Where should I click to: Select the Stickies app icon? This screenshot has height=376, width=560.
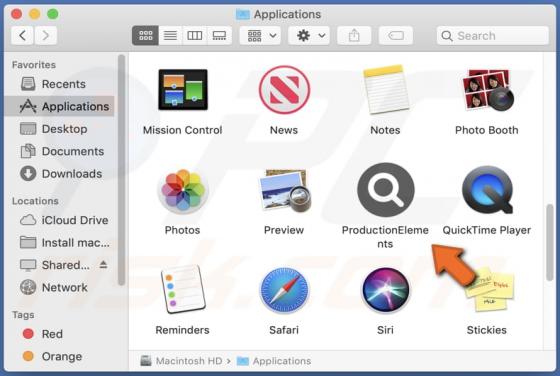[x=490, y=291]
